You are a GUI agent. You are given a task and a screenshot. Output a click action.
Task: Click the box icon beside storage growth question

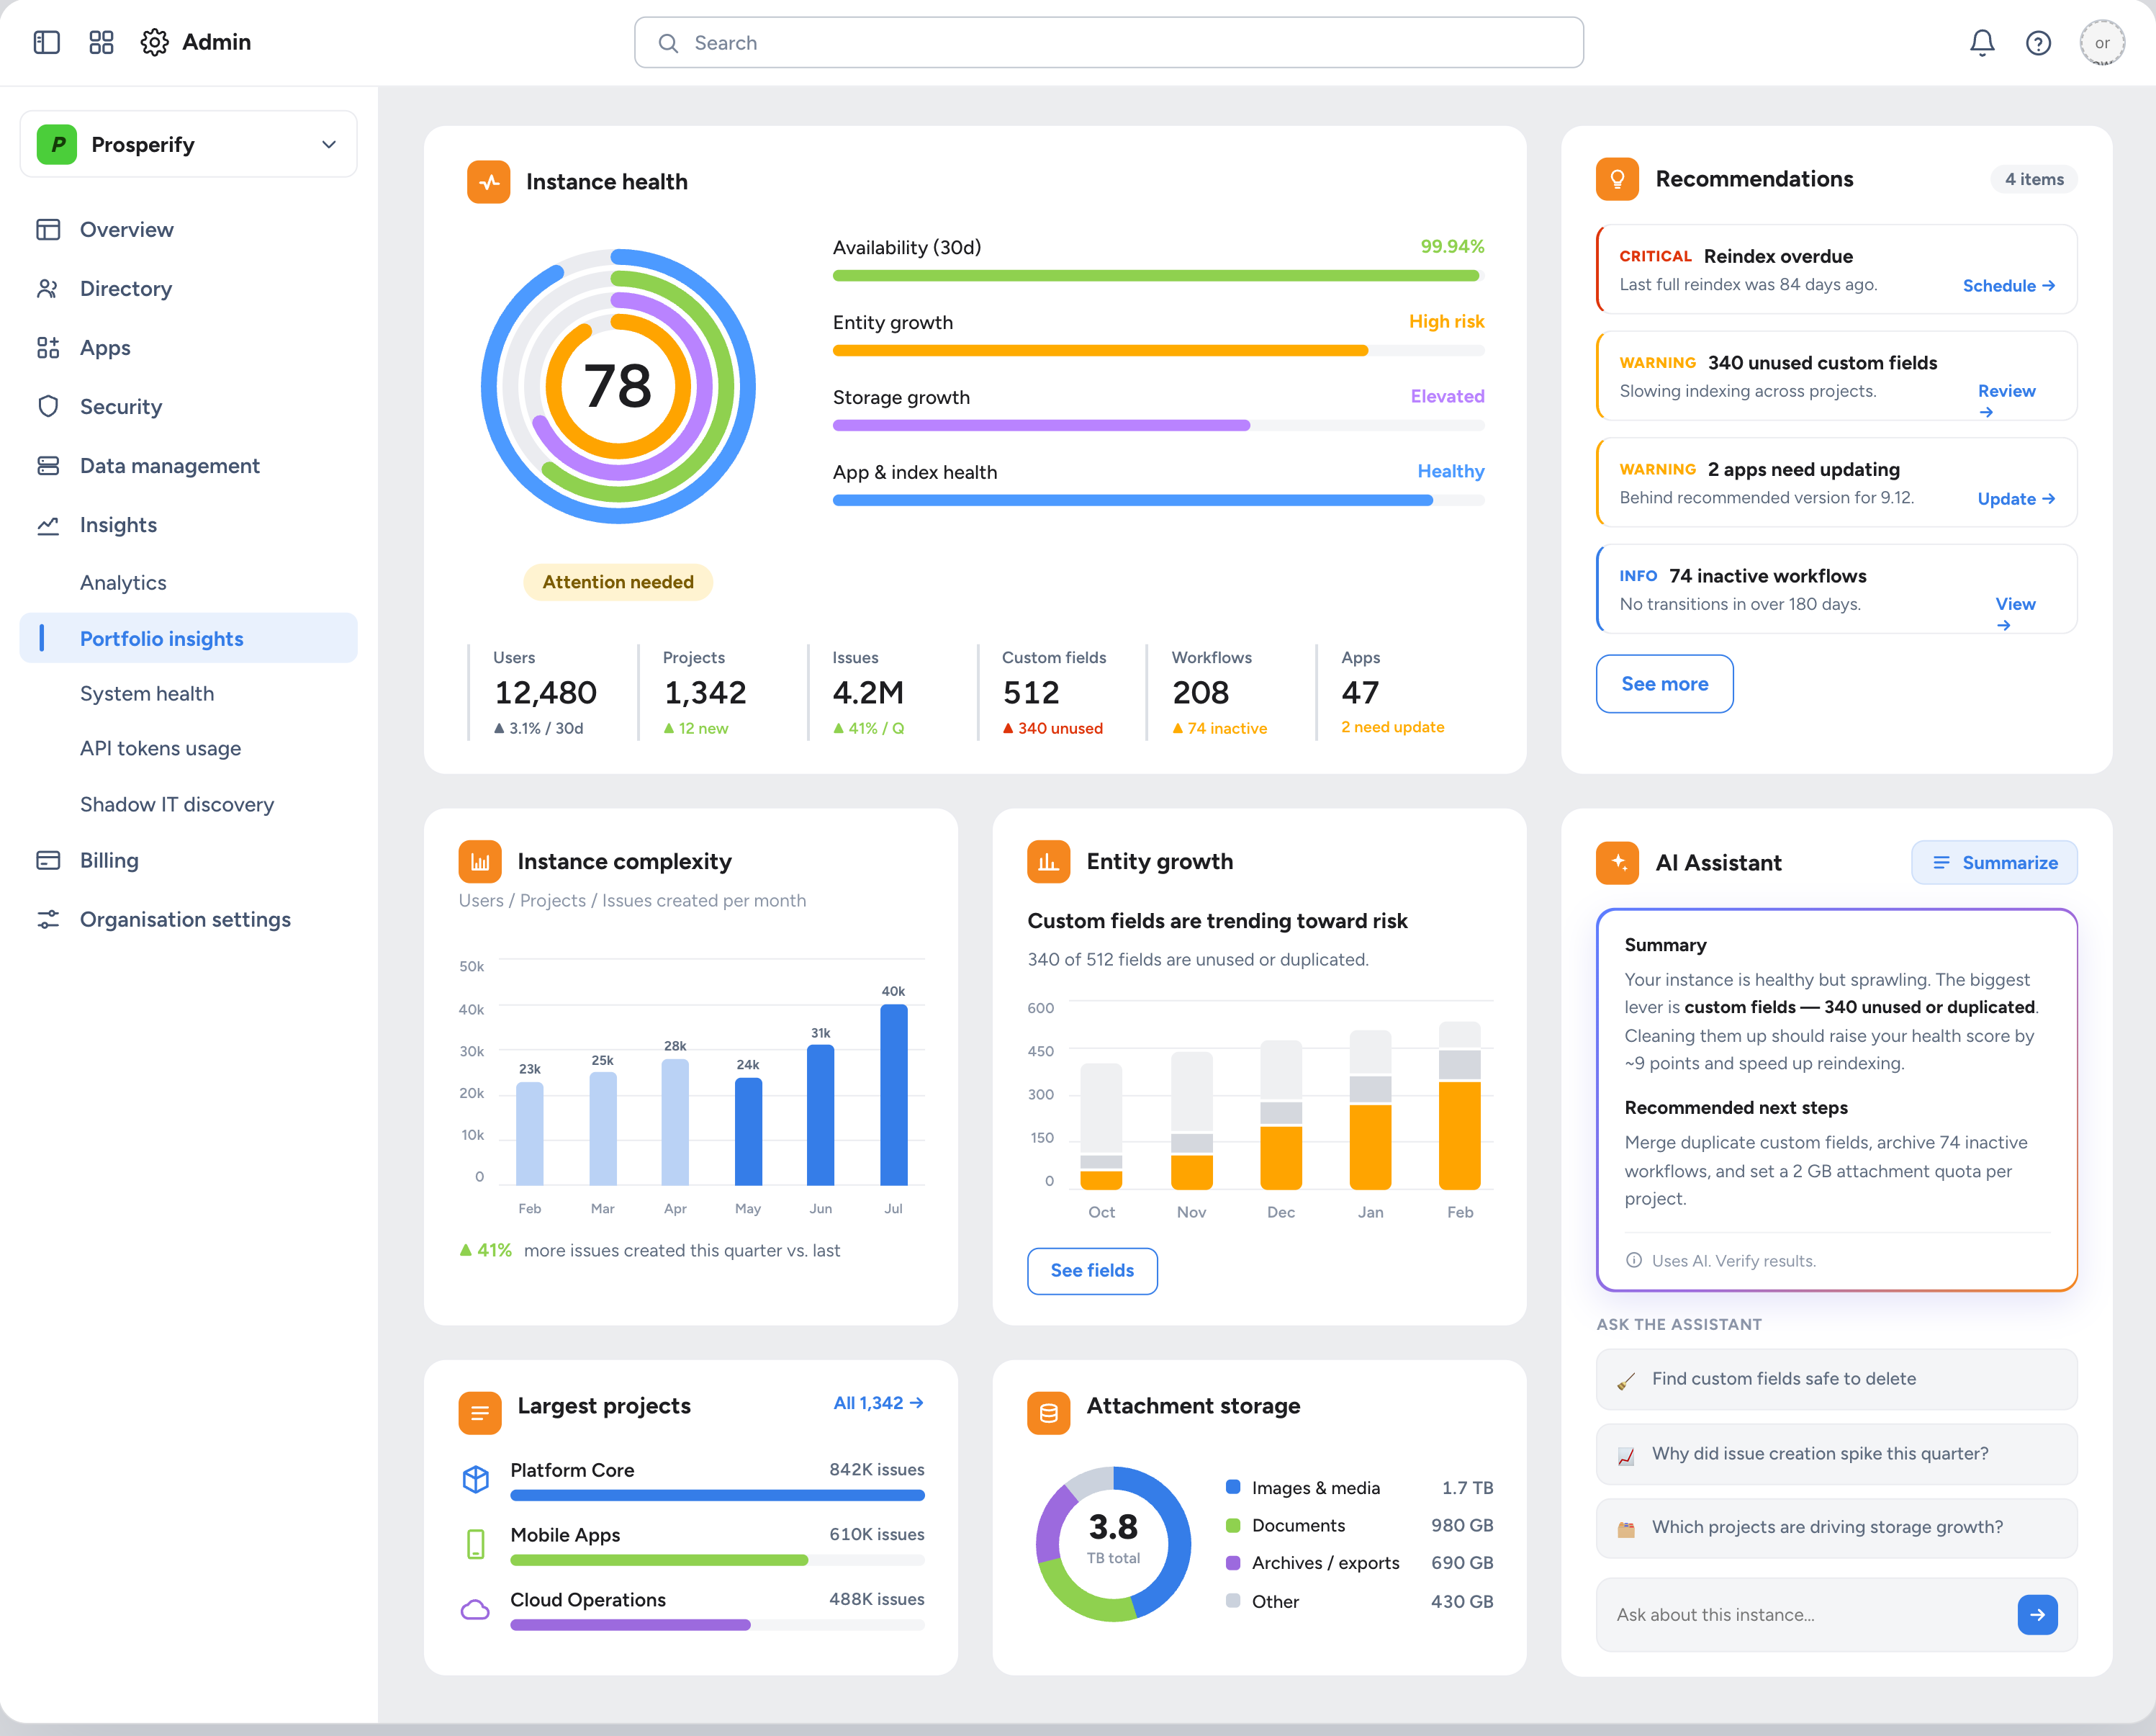(1626, 1529)
